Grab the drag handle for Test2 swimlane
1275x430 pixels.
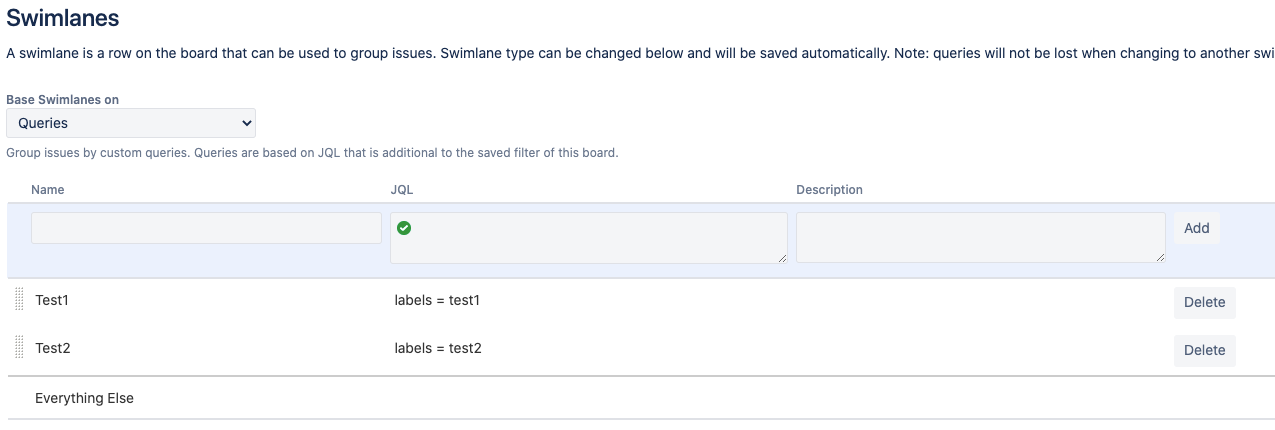(19, 347)
